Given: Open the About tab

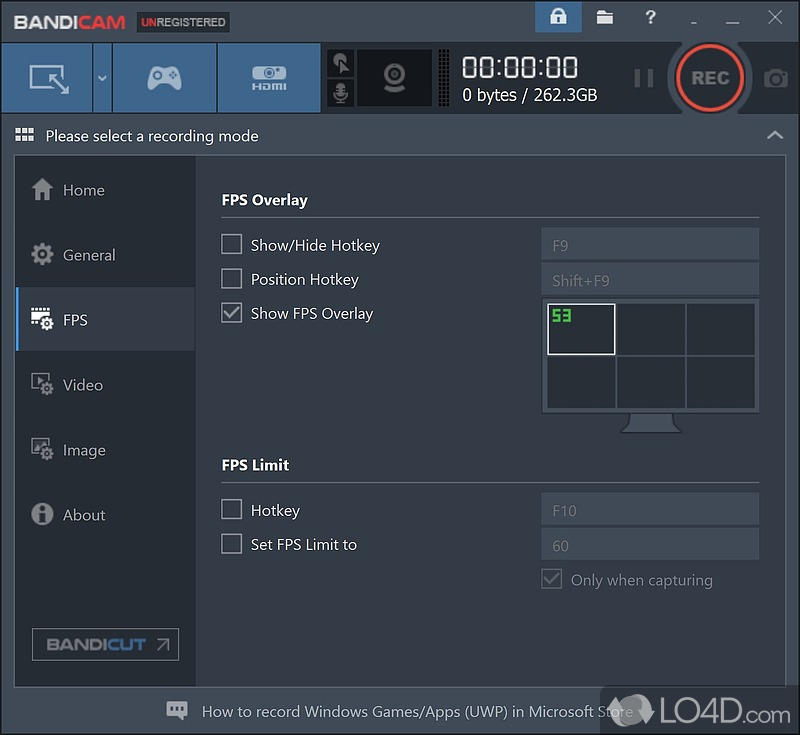Looking at the screenshot, I should (x=105, y=514).
